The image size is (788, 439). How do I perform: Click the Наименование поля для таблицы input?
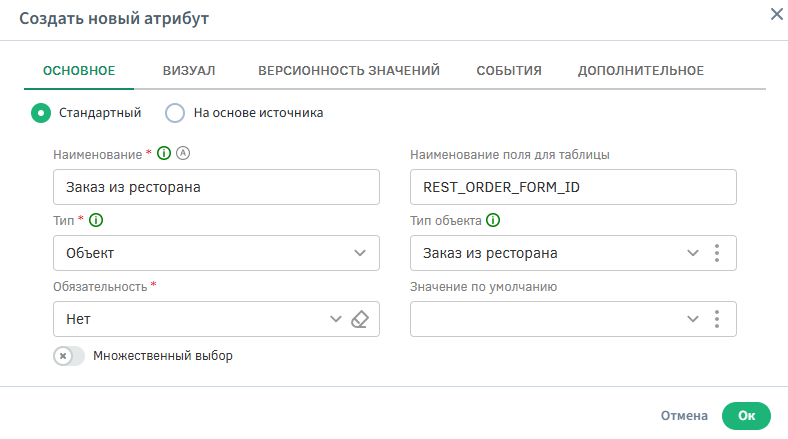[573, 187]
